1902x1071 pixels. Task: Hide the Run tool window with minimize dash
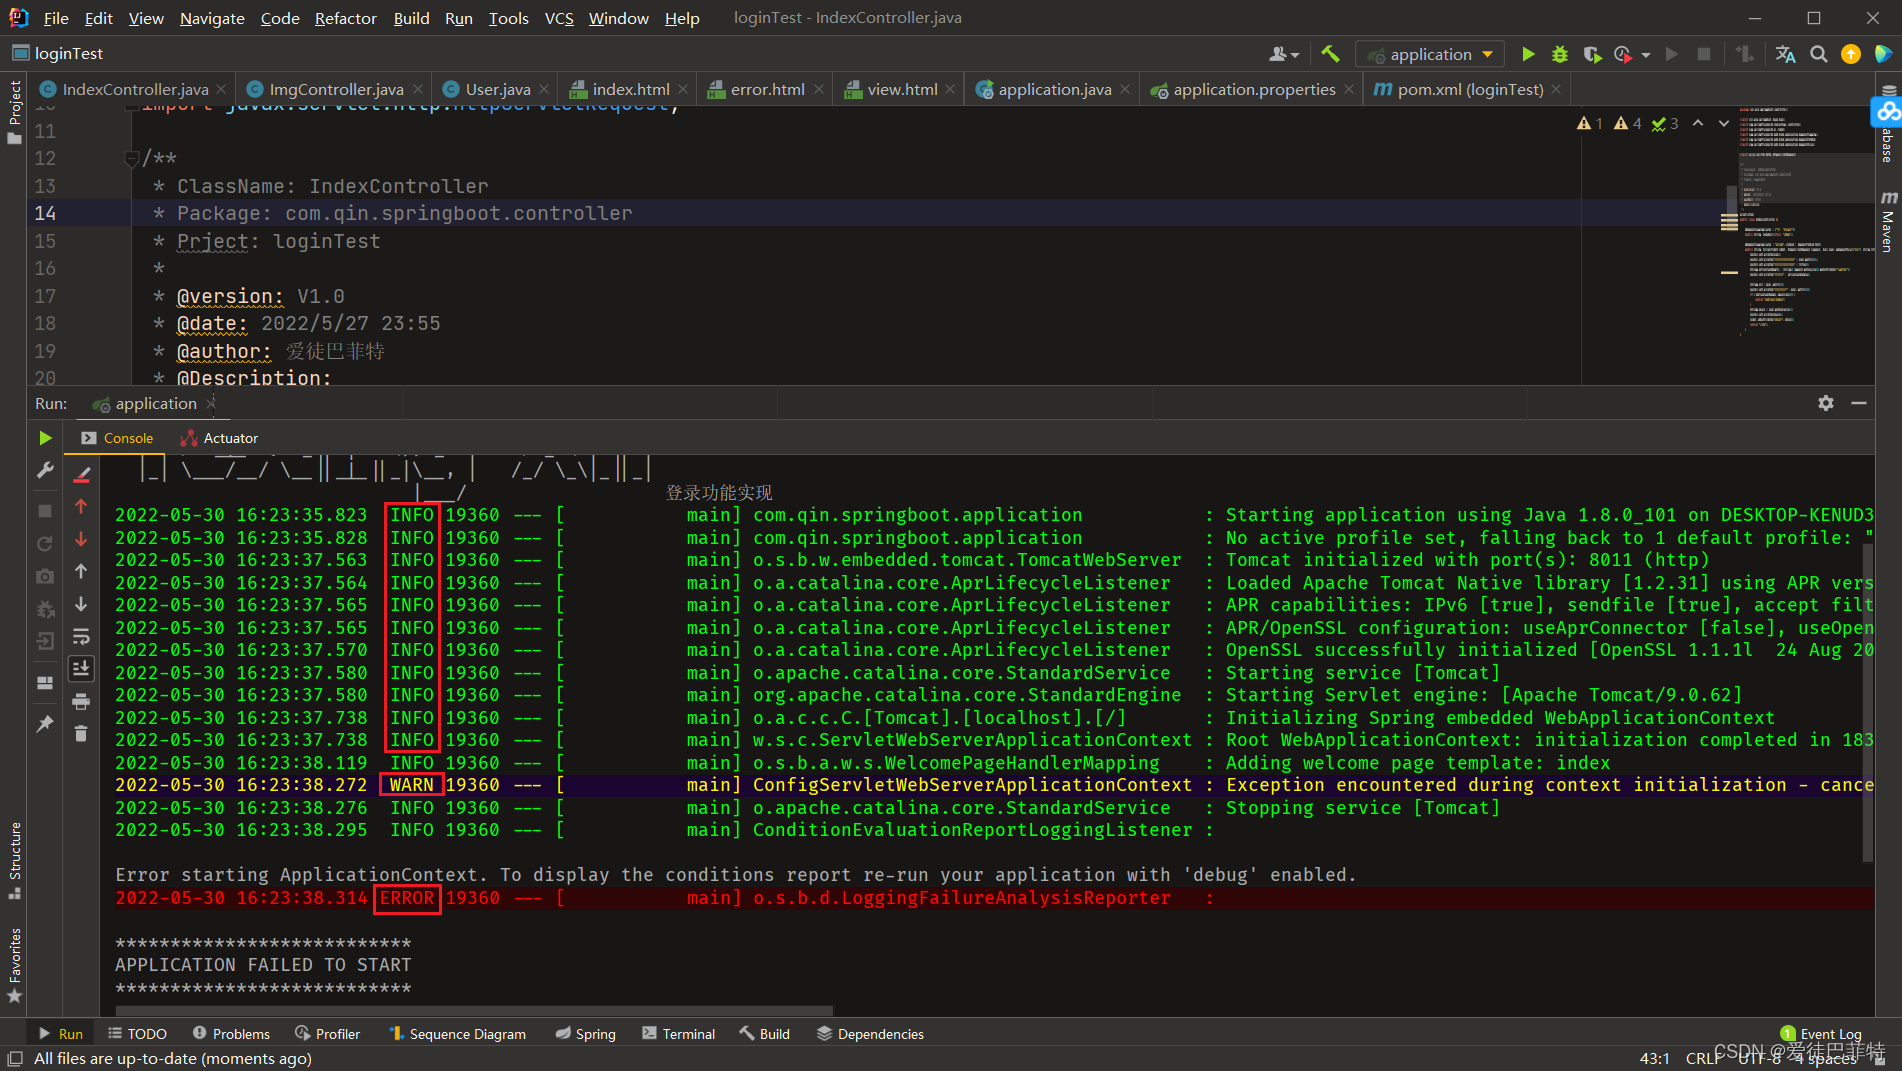click(1859, 403)
